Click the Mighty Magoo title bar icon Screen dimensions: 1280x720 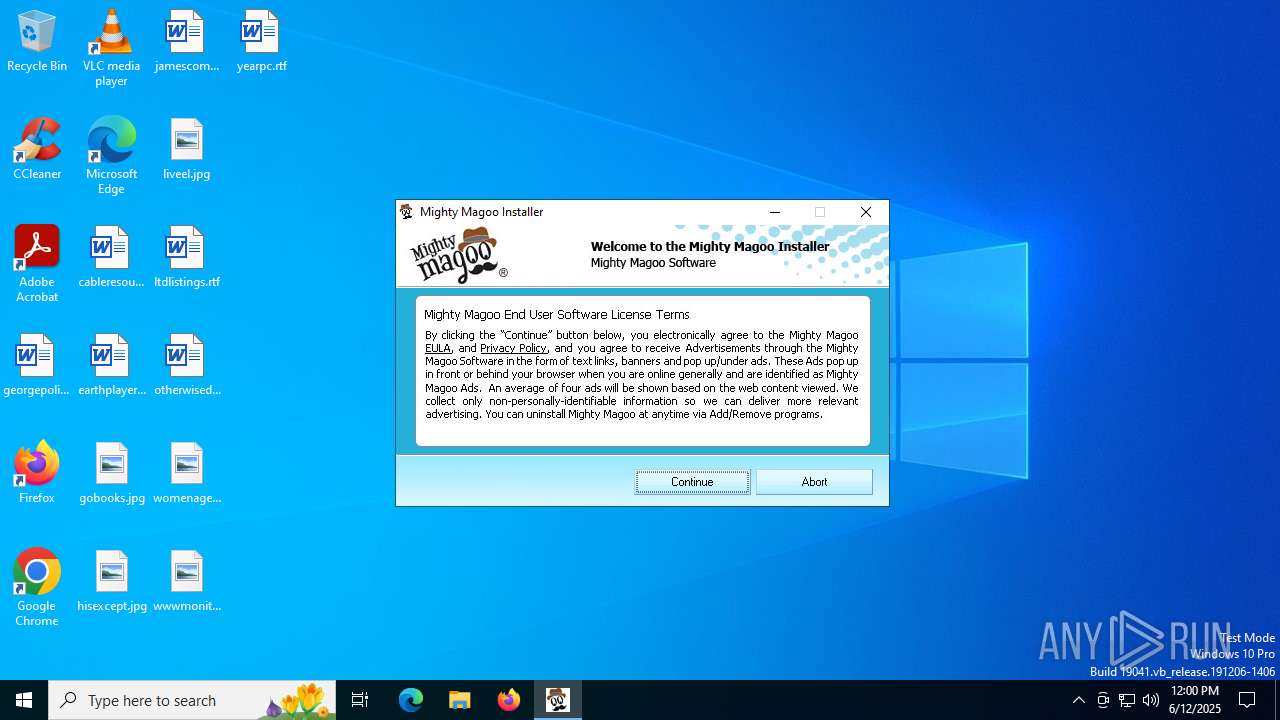(406, 212)
